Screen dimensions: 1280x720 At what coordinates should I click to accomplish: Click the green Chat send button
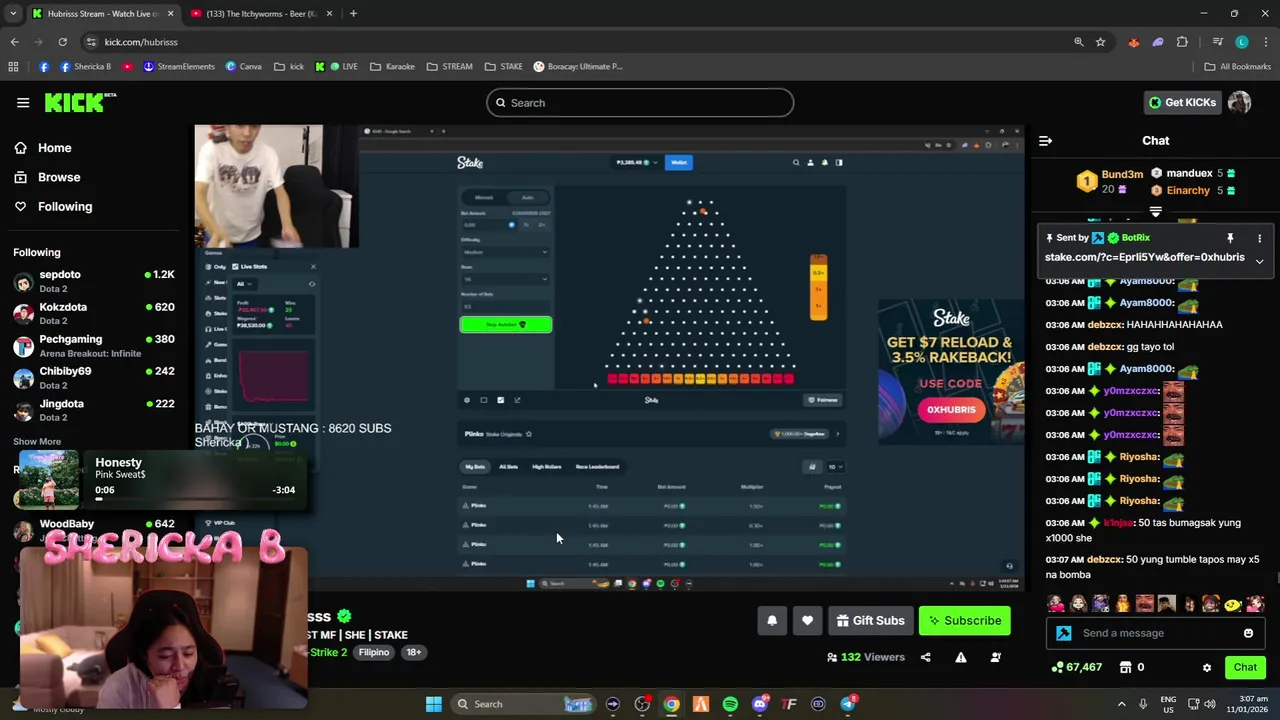1245,668
